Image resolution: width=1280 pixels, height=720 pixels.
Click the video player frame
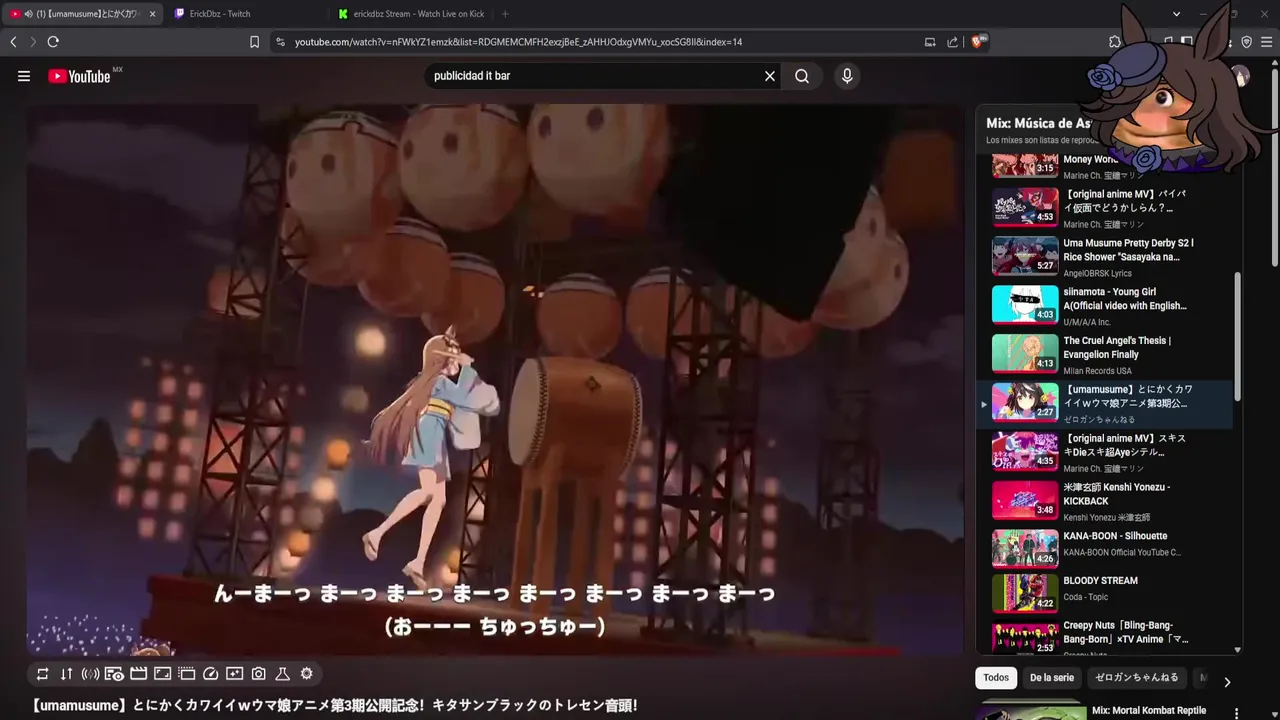(495, 380)
